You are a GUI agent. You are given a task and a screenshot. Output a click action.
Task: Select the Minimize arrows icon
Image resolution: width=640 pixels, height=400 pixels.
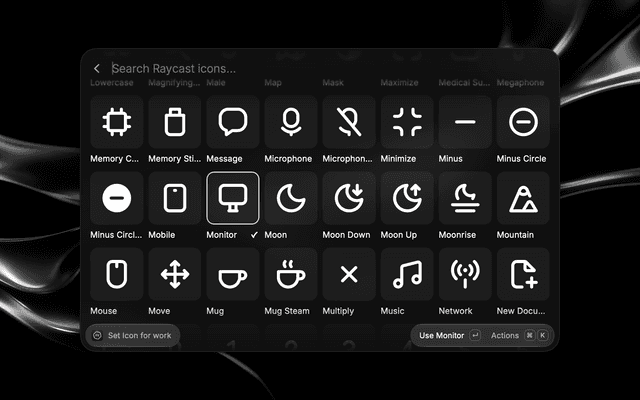click(407, 122)
